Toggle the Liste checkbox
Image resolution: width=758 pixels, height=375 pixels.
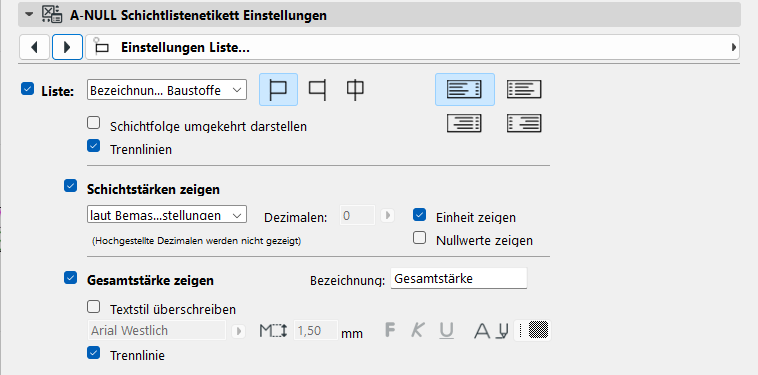(x=28, y=89)
